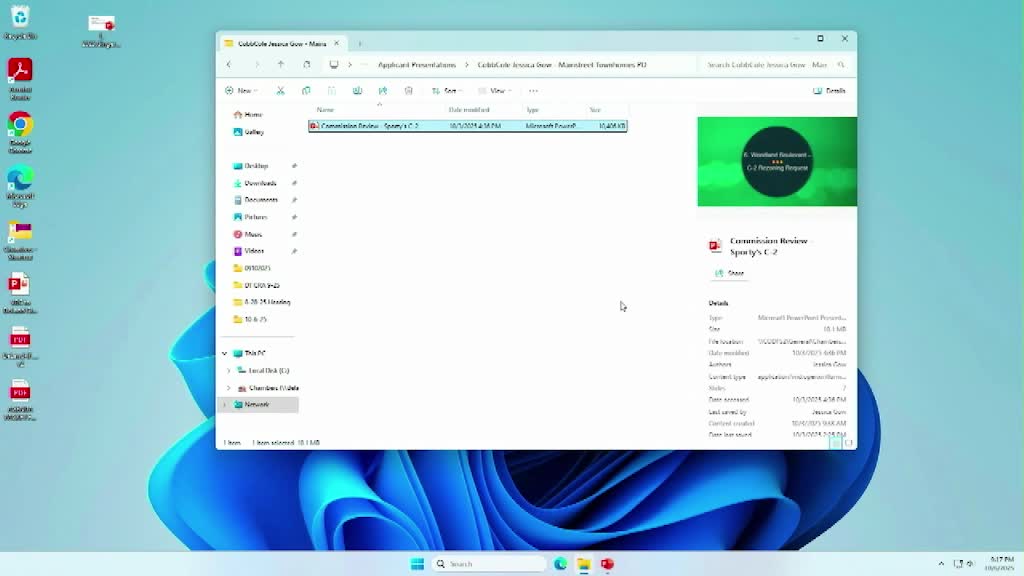
Task: Open the Windows Start menu
Action: 417,564
